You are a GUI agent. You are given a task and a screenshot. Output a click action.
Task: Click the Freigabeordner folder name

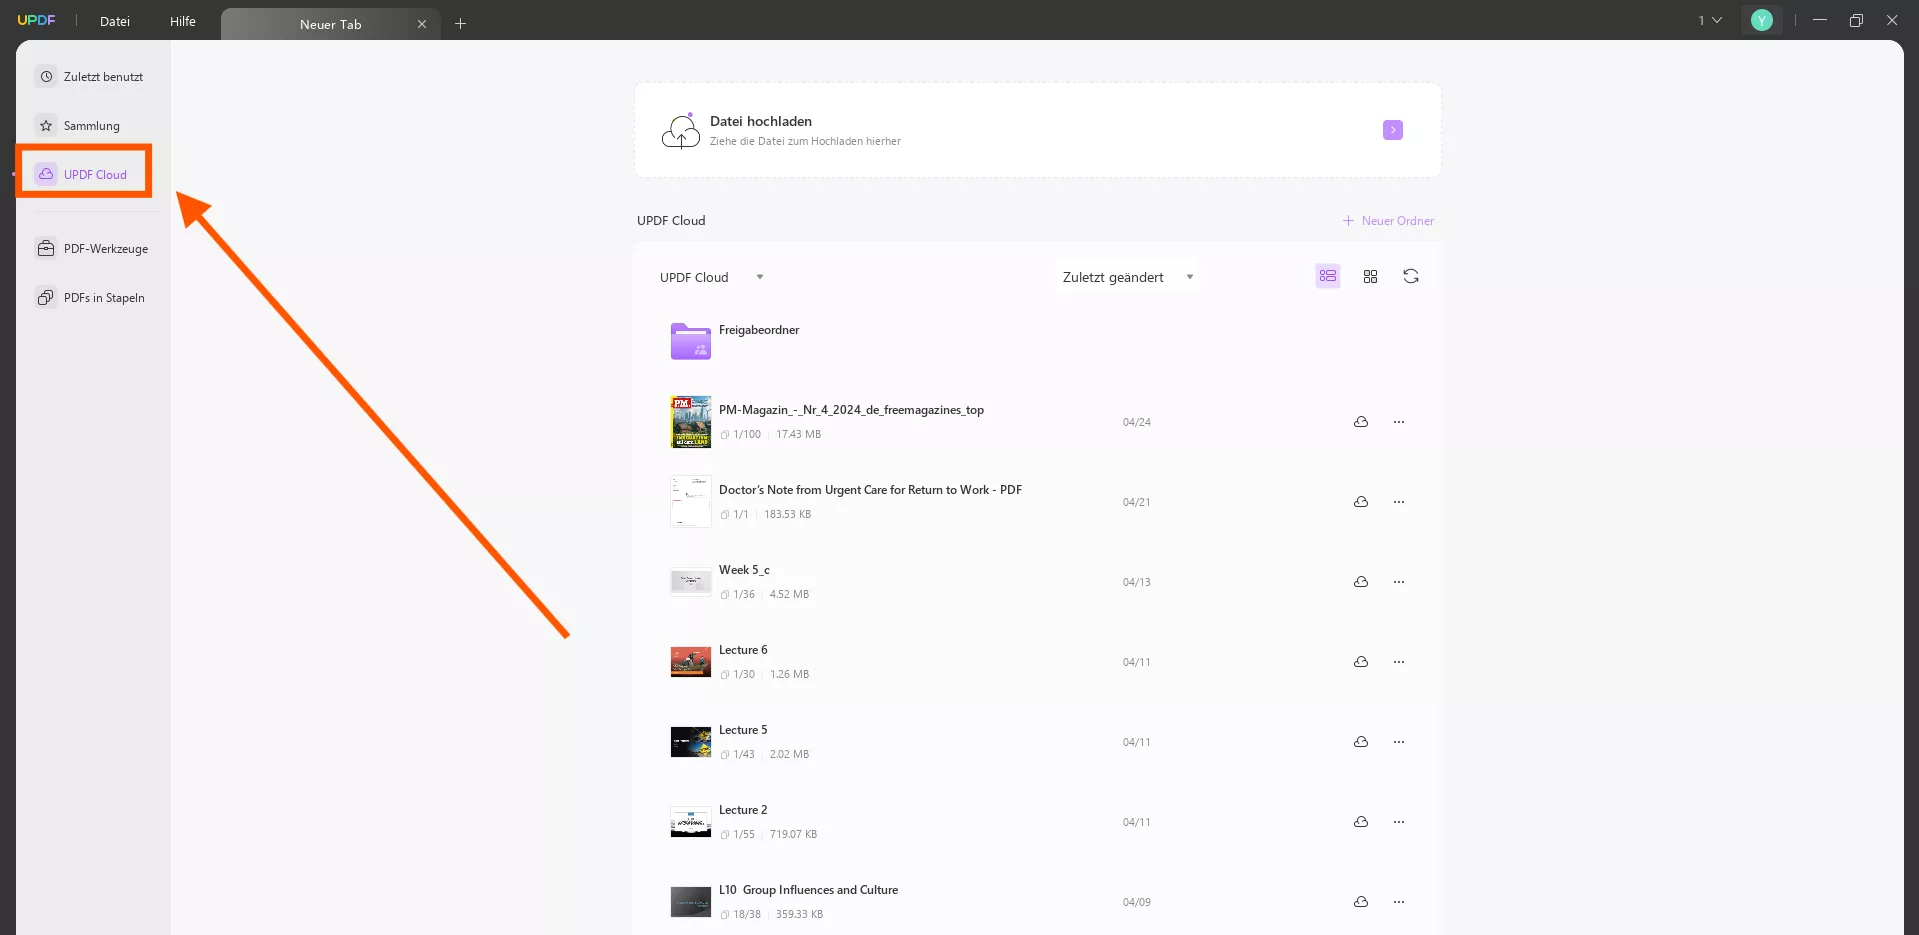coord(759,330)
